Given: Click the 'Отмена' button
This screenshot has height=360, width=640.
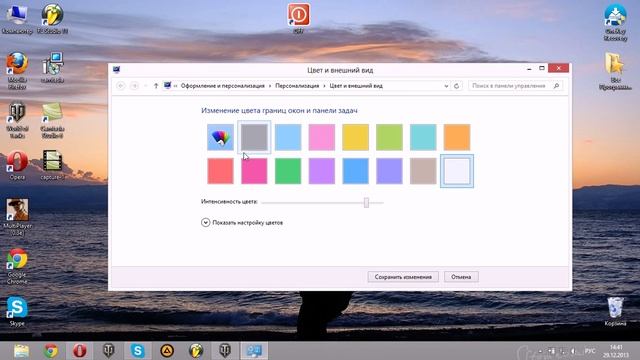Looking at the screenshot, I should (x=461, y=277).
